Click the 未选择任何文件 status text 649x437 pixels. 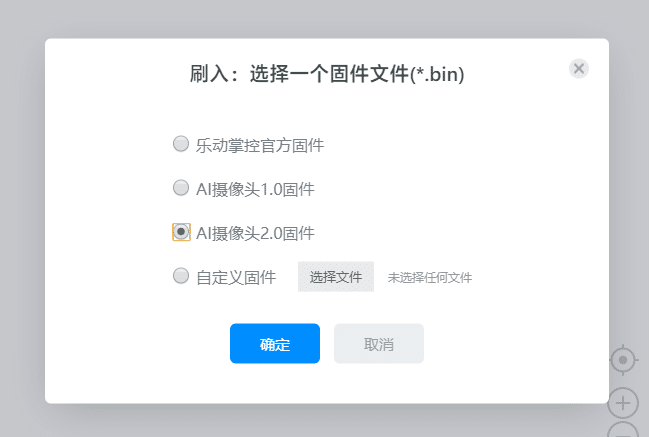click(x=430, y=278)
